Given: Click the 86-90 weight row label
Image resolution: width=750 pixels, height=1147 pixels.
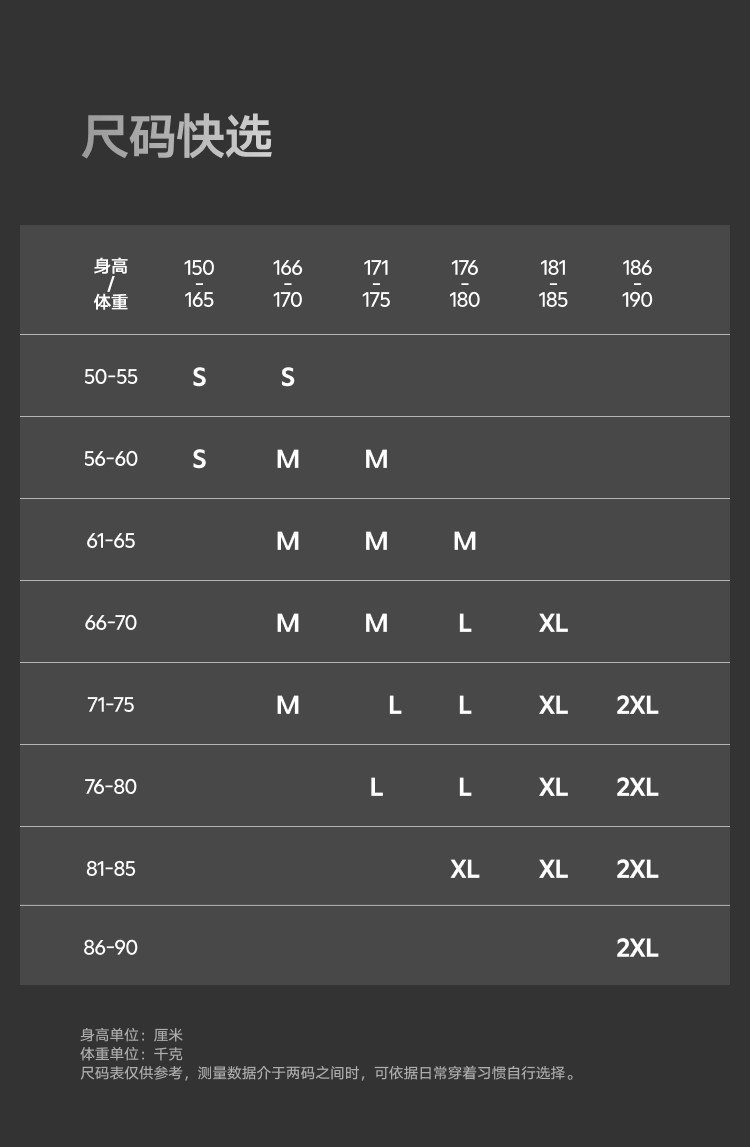Looking at the screenshot, I should click(111, 947).
